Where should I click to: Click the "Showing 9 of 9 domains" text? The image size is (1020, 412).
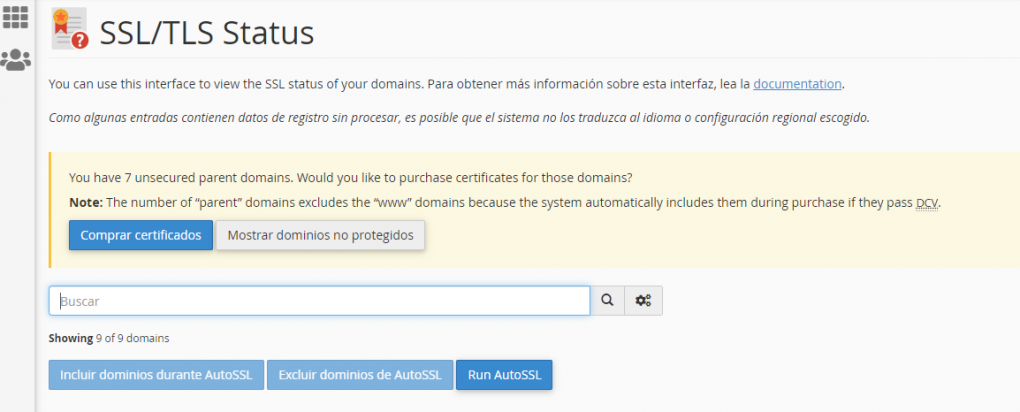[109, 338]
